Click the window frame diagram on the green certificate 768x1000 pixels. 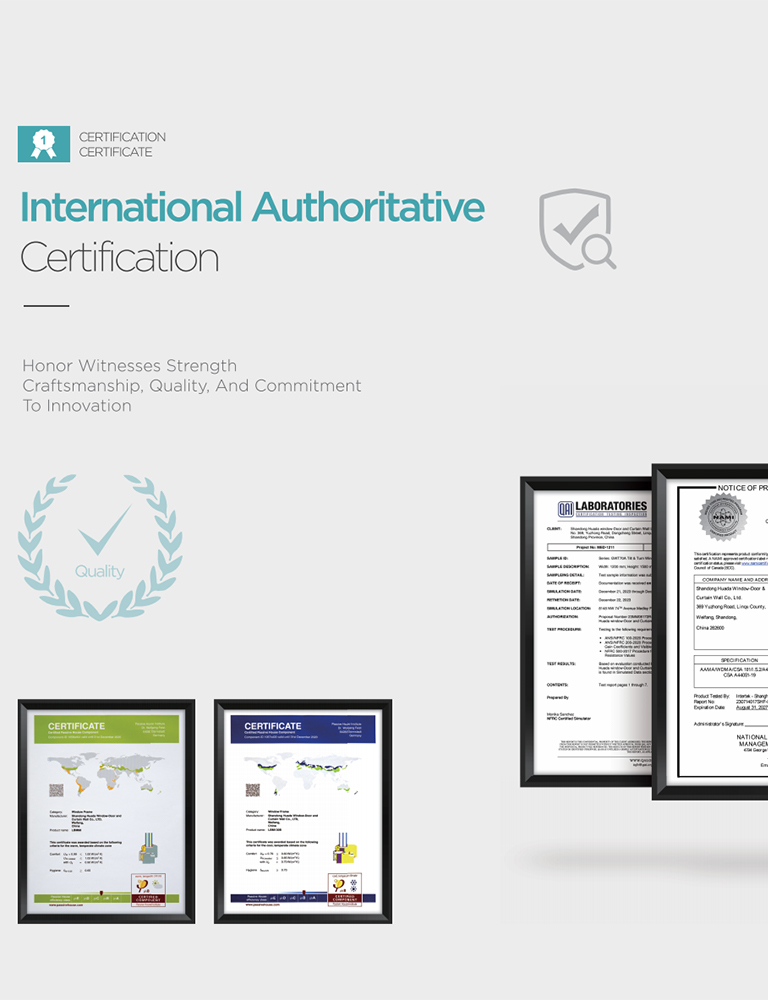click(x=148, y=848)
